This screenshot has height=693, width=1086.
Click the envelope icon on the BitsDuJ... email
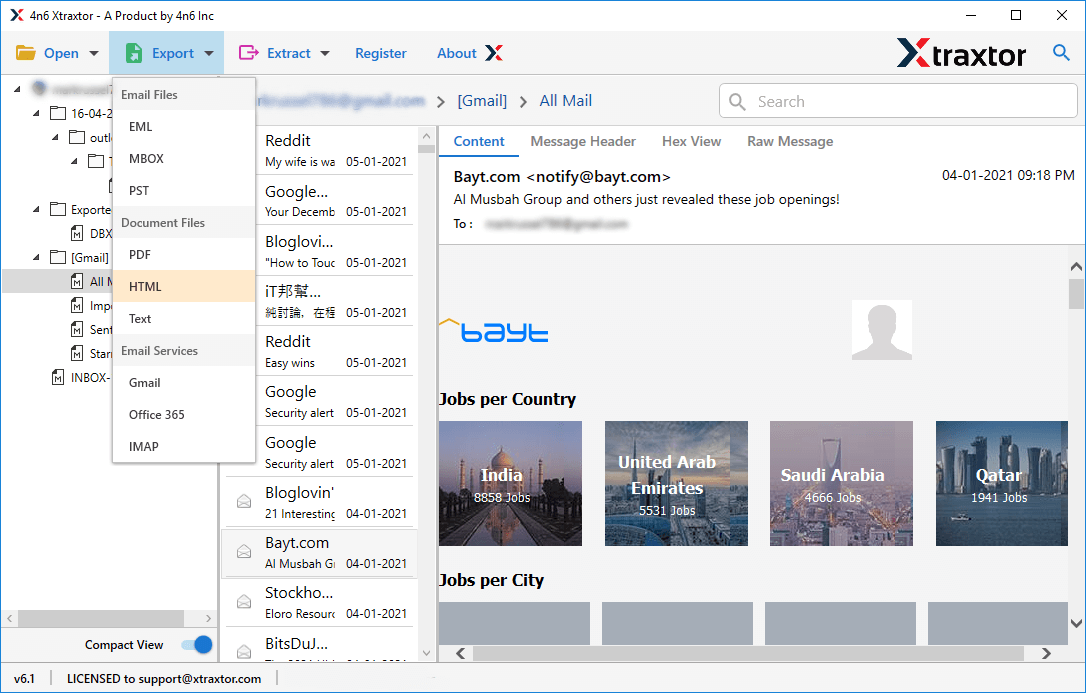click(x=244, y=651)
